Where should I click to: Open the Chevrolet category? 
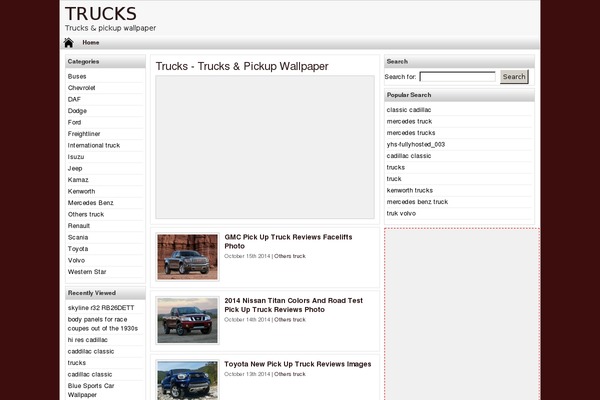tap(82, 88)
